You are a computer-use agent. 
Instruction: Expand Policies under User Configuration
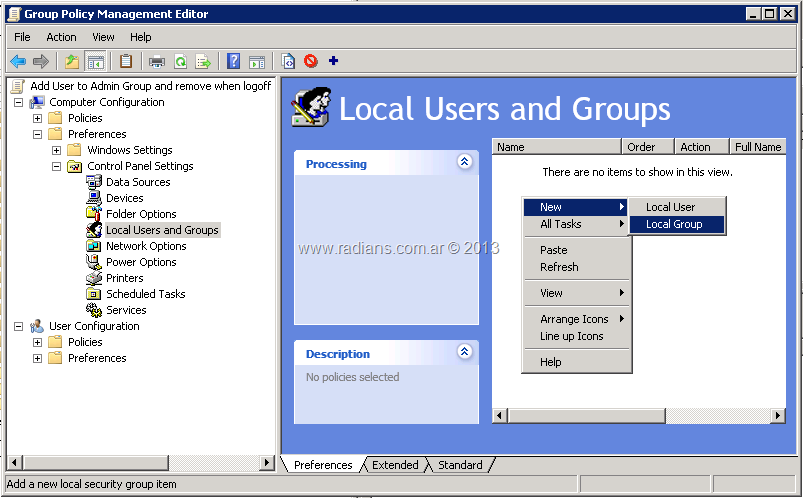point(38,342)
